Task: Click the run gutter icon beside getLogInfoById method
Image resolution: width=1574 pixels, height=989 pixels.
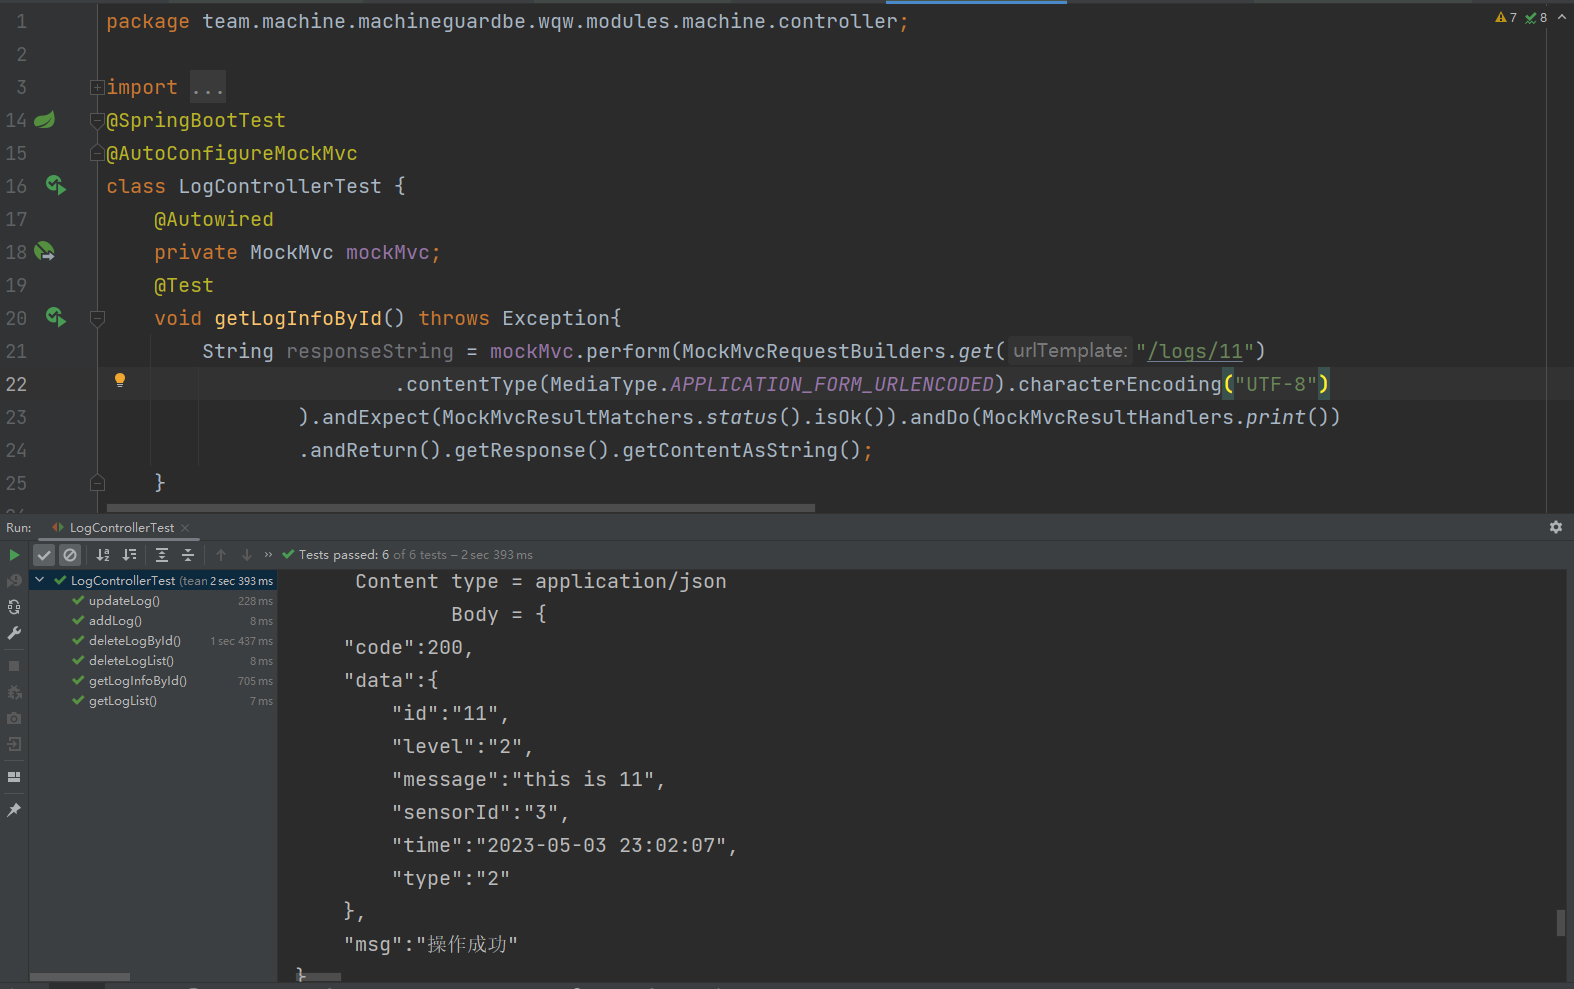Action: pos(56,318)
